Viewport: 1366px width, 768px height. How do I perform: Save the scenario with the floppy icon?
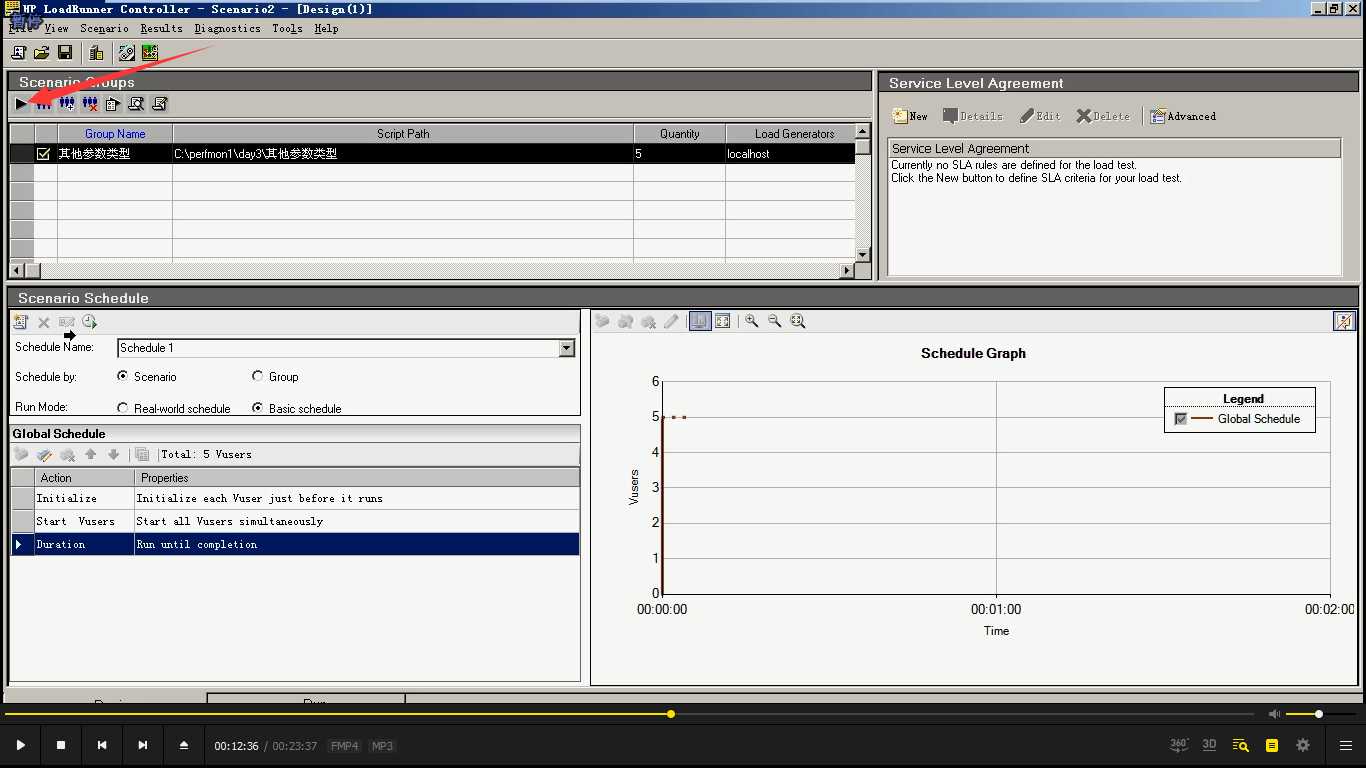click(x=65, y=52)
